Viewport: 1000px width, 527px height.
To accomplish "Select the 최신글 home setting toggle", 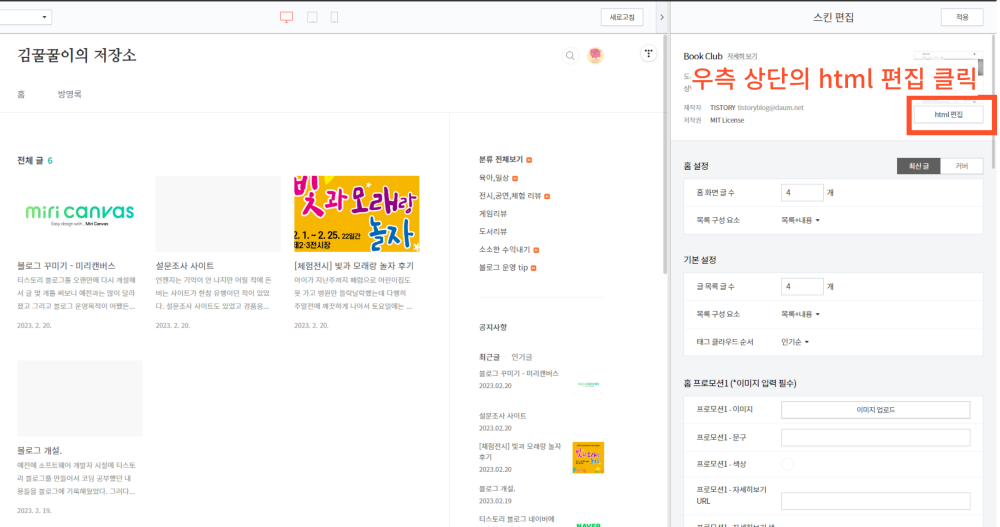I will (x=918, y=166).
